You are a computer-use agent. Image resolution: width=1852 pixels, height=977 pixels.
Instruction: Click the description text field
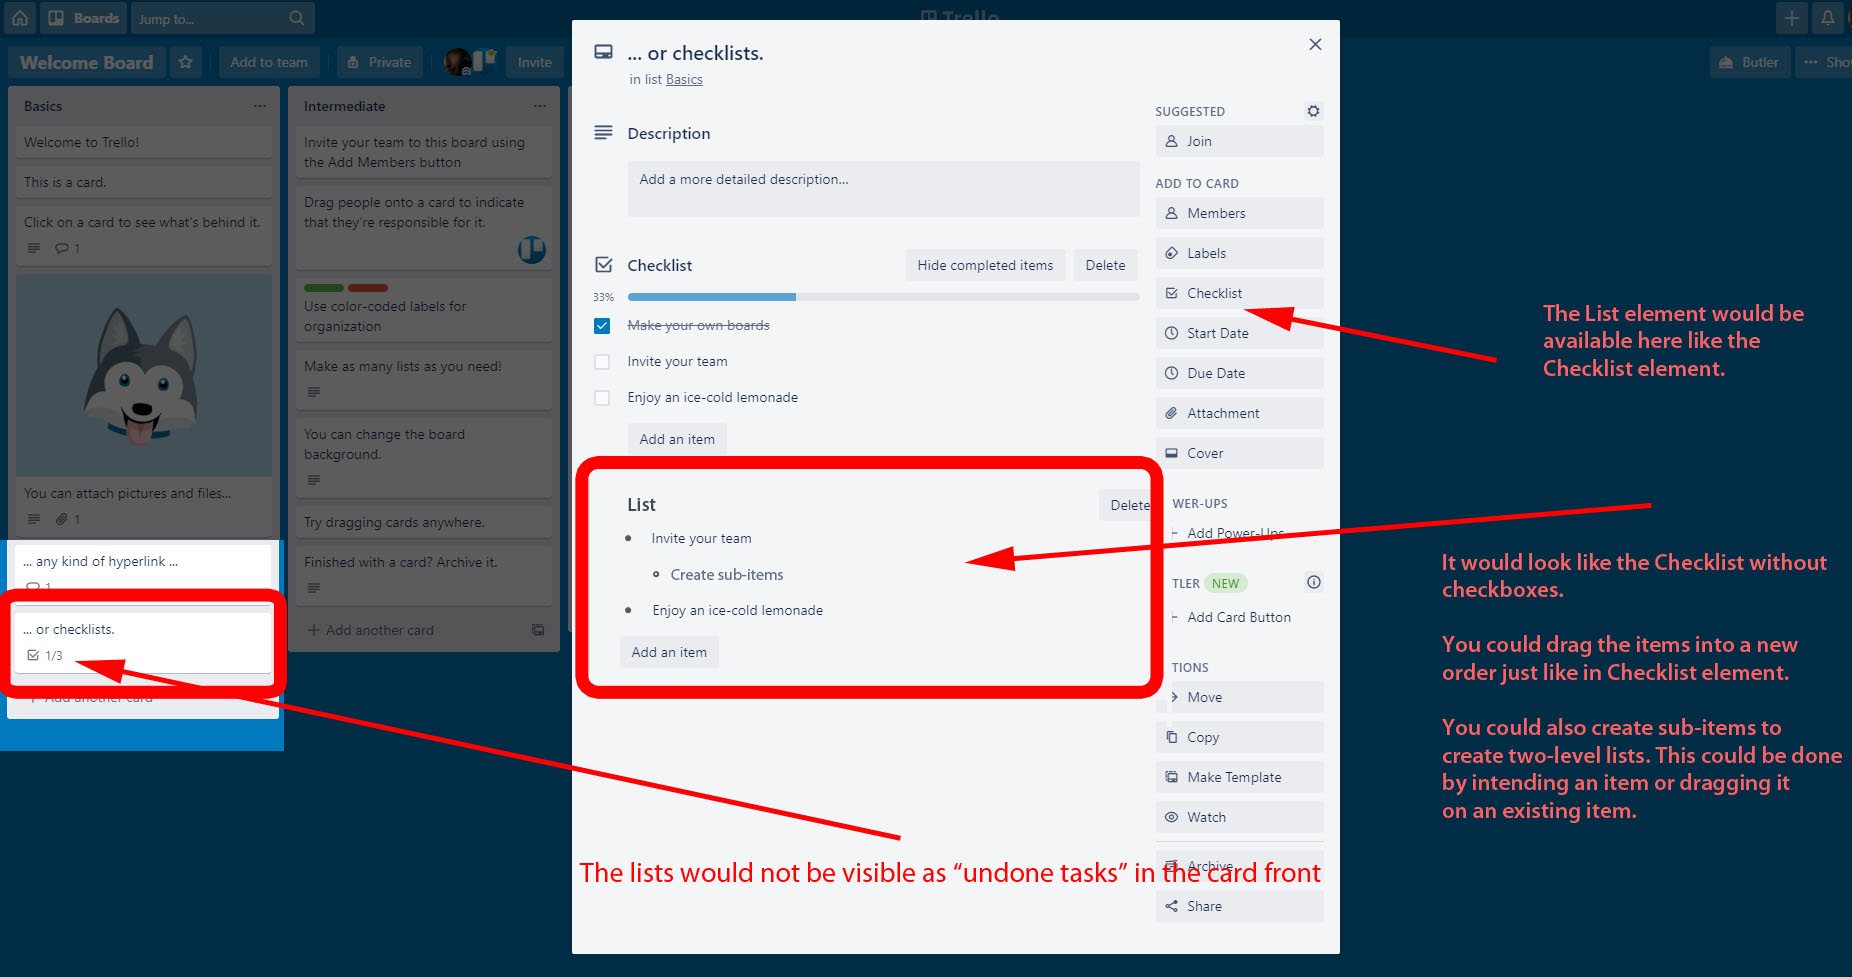(x=883, y=189)
